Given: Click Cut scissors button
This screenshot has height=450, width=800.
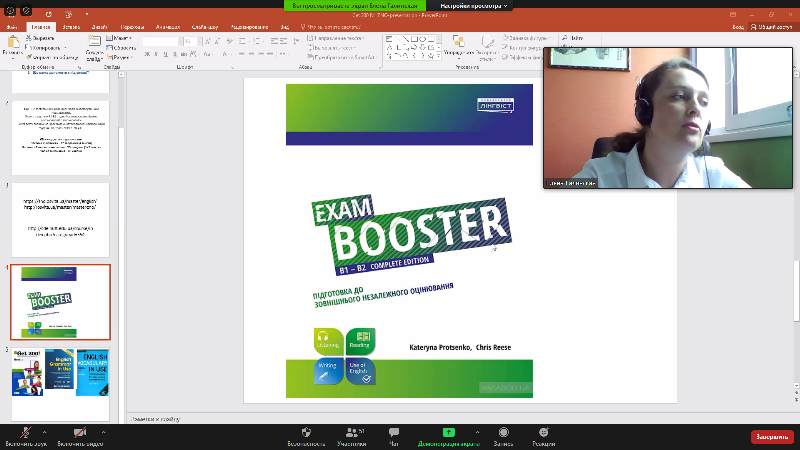Looking at the screenshot, I should pos(40,38).
